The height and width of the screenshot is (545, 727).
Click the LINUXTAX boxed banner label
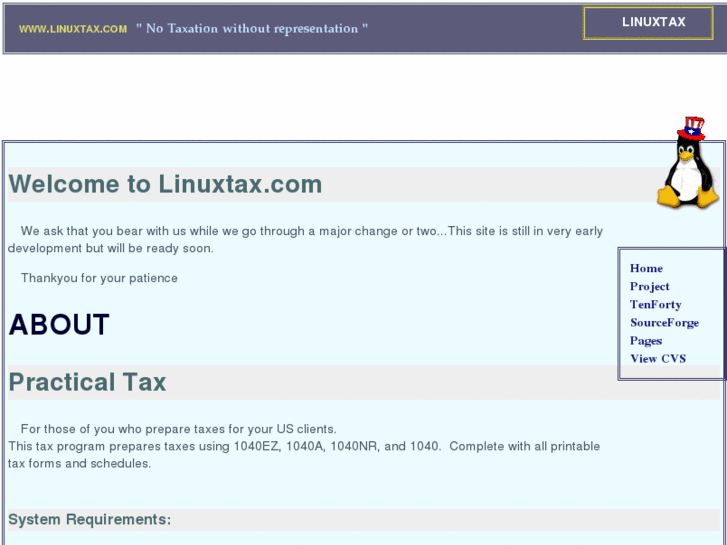(648, 23)
